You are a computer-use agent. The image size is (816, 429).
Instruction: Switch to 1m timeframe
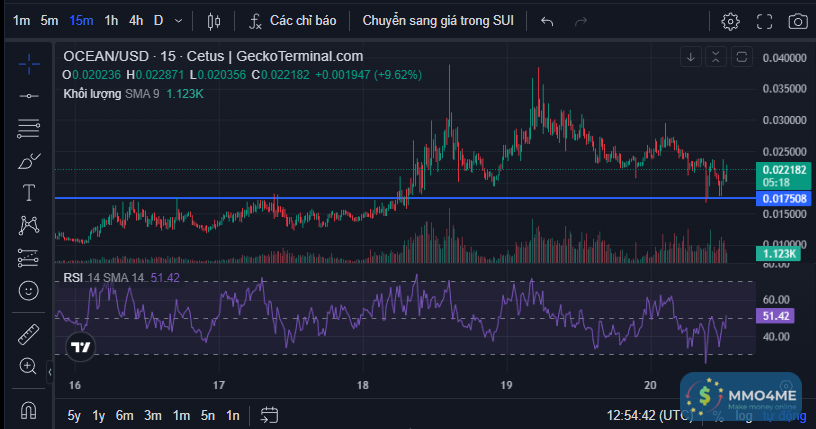click(21, 21)
